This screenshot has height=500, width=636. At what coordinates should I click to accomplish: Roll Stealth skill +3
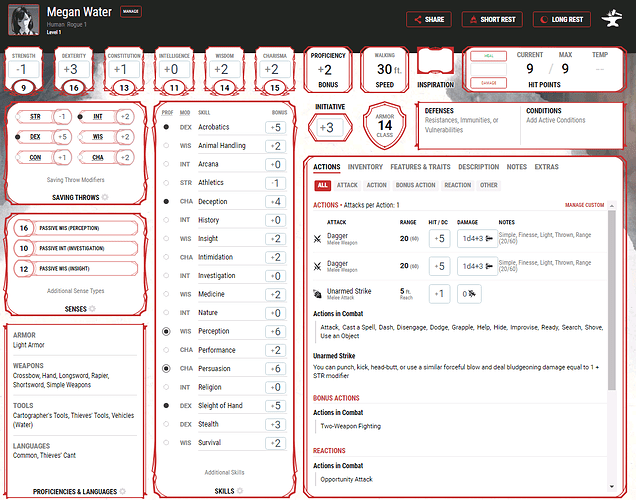pos(276,424)
